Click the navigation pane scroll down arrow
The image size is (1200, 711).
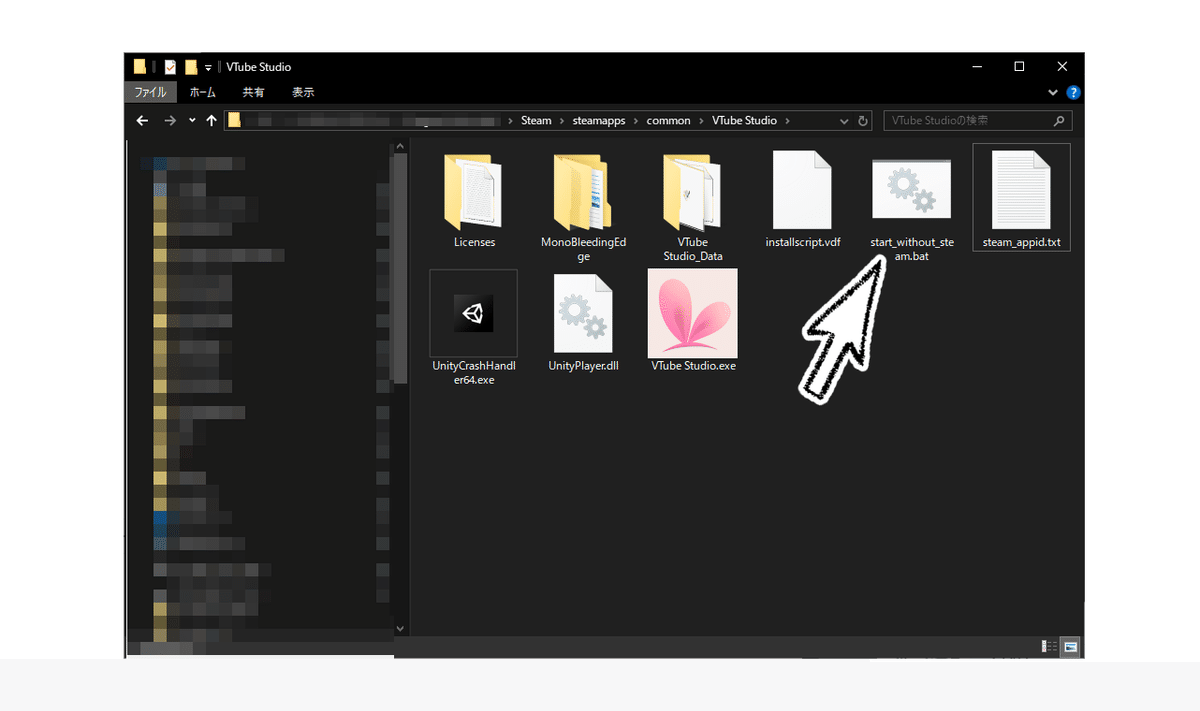[400, 629]
